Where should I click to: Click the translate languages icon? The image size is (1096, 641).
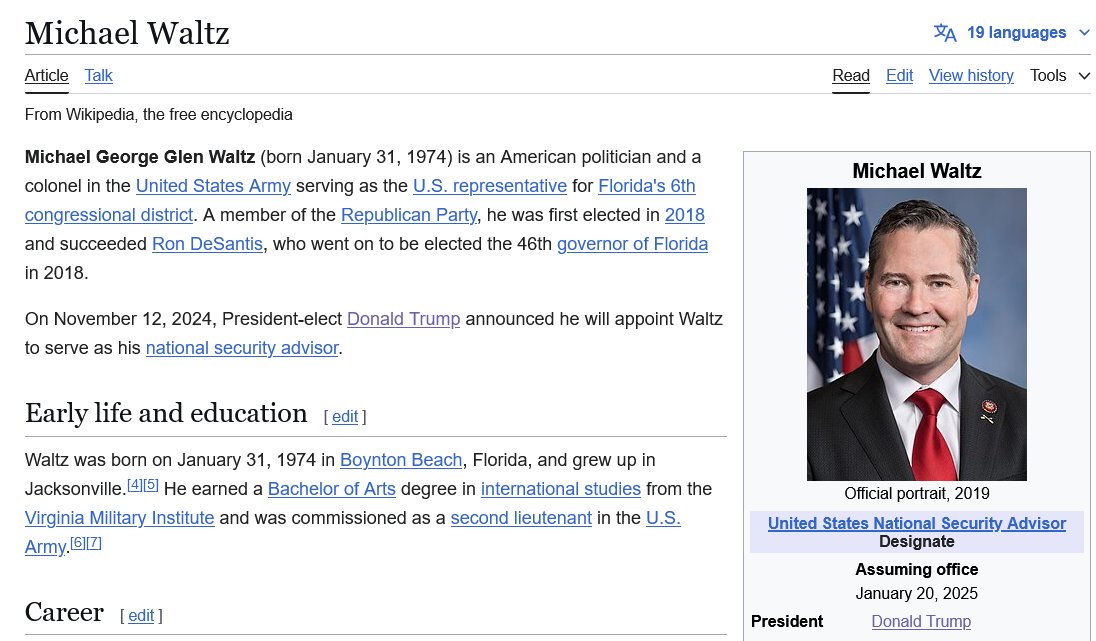pos(945,33)
